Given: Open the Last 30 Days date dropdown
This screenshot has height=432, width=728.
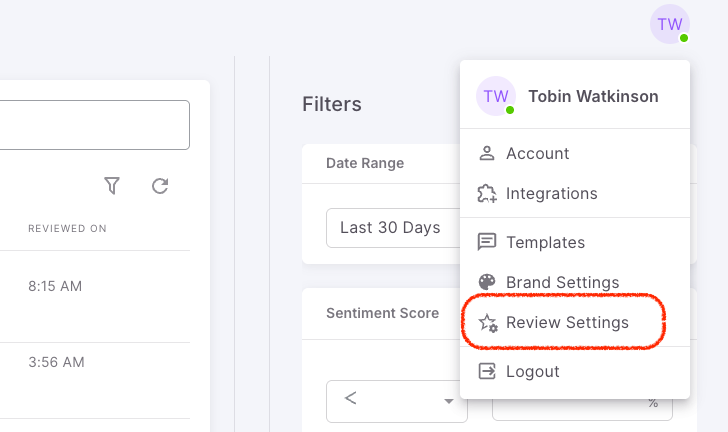Looking at the screenshot, I should [393, 228].
